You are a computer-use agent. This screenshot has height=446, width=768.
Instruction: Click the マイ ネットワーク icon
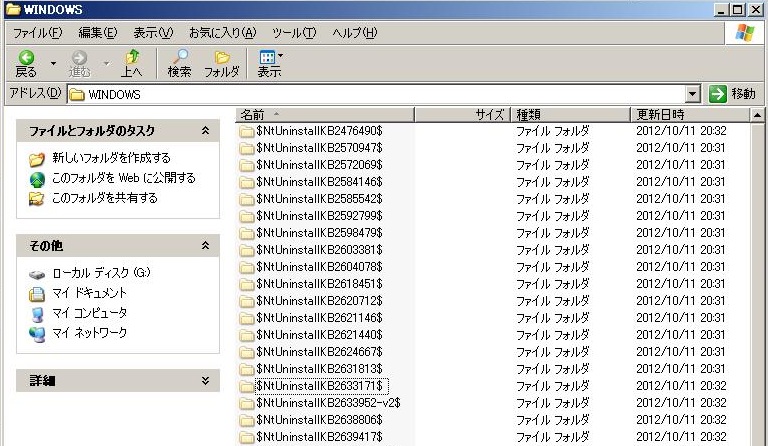(x=37, y=334)
